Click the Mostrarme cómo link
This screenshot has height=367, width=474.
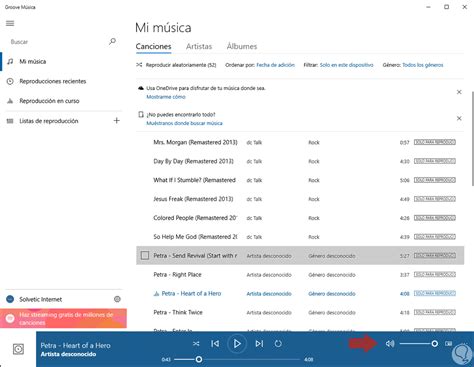[x=166, y=97]
